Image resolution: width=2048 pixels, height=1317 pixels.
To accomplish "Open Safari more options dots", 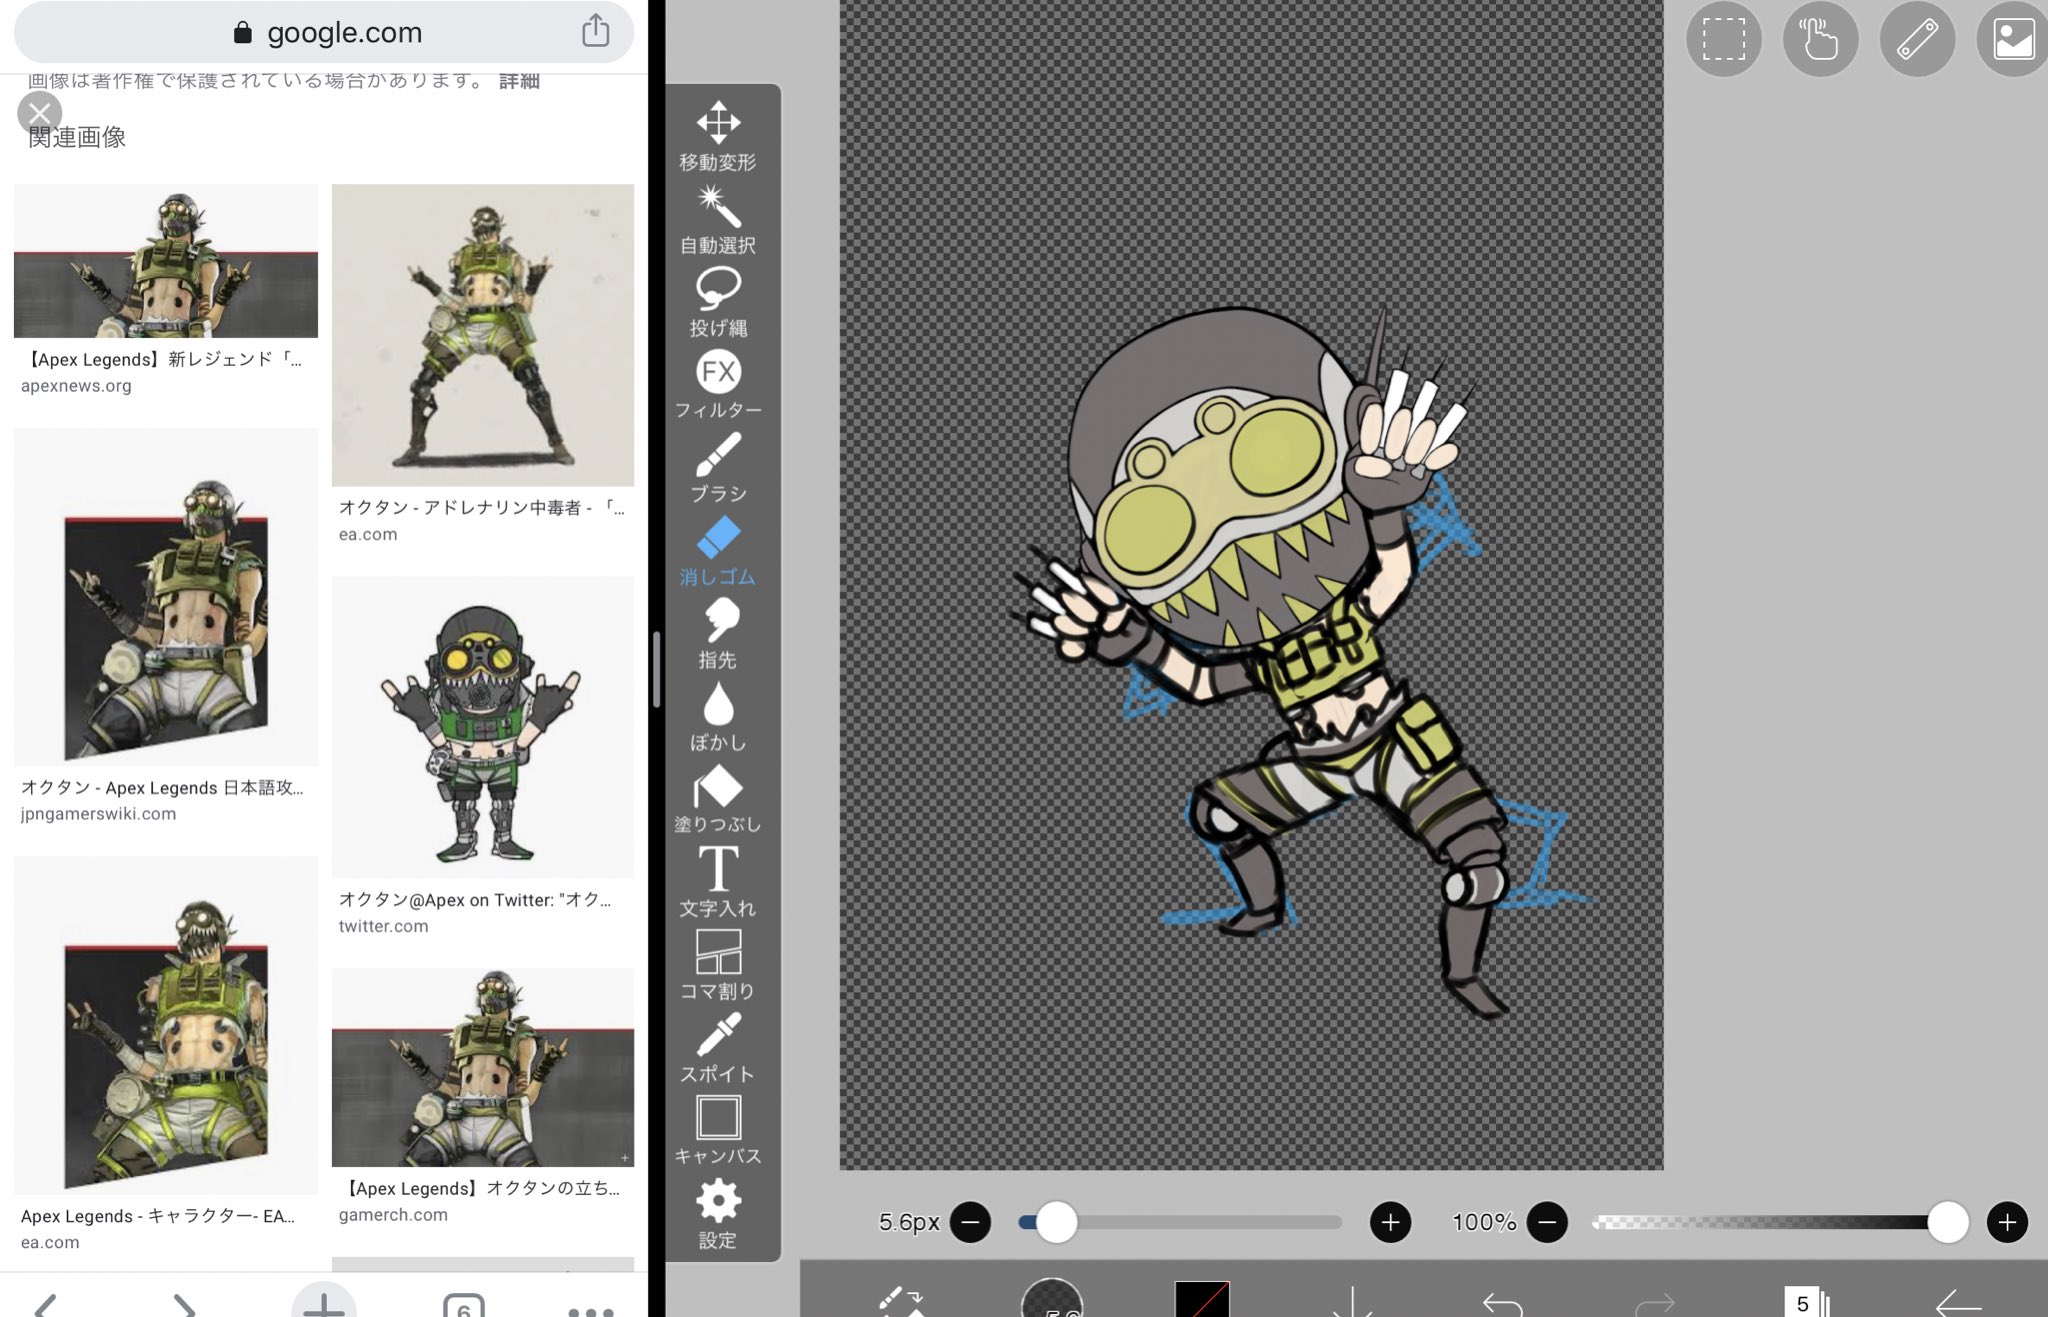I will [591, 1310].
